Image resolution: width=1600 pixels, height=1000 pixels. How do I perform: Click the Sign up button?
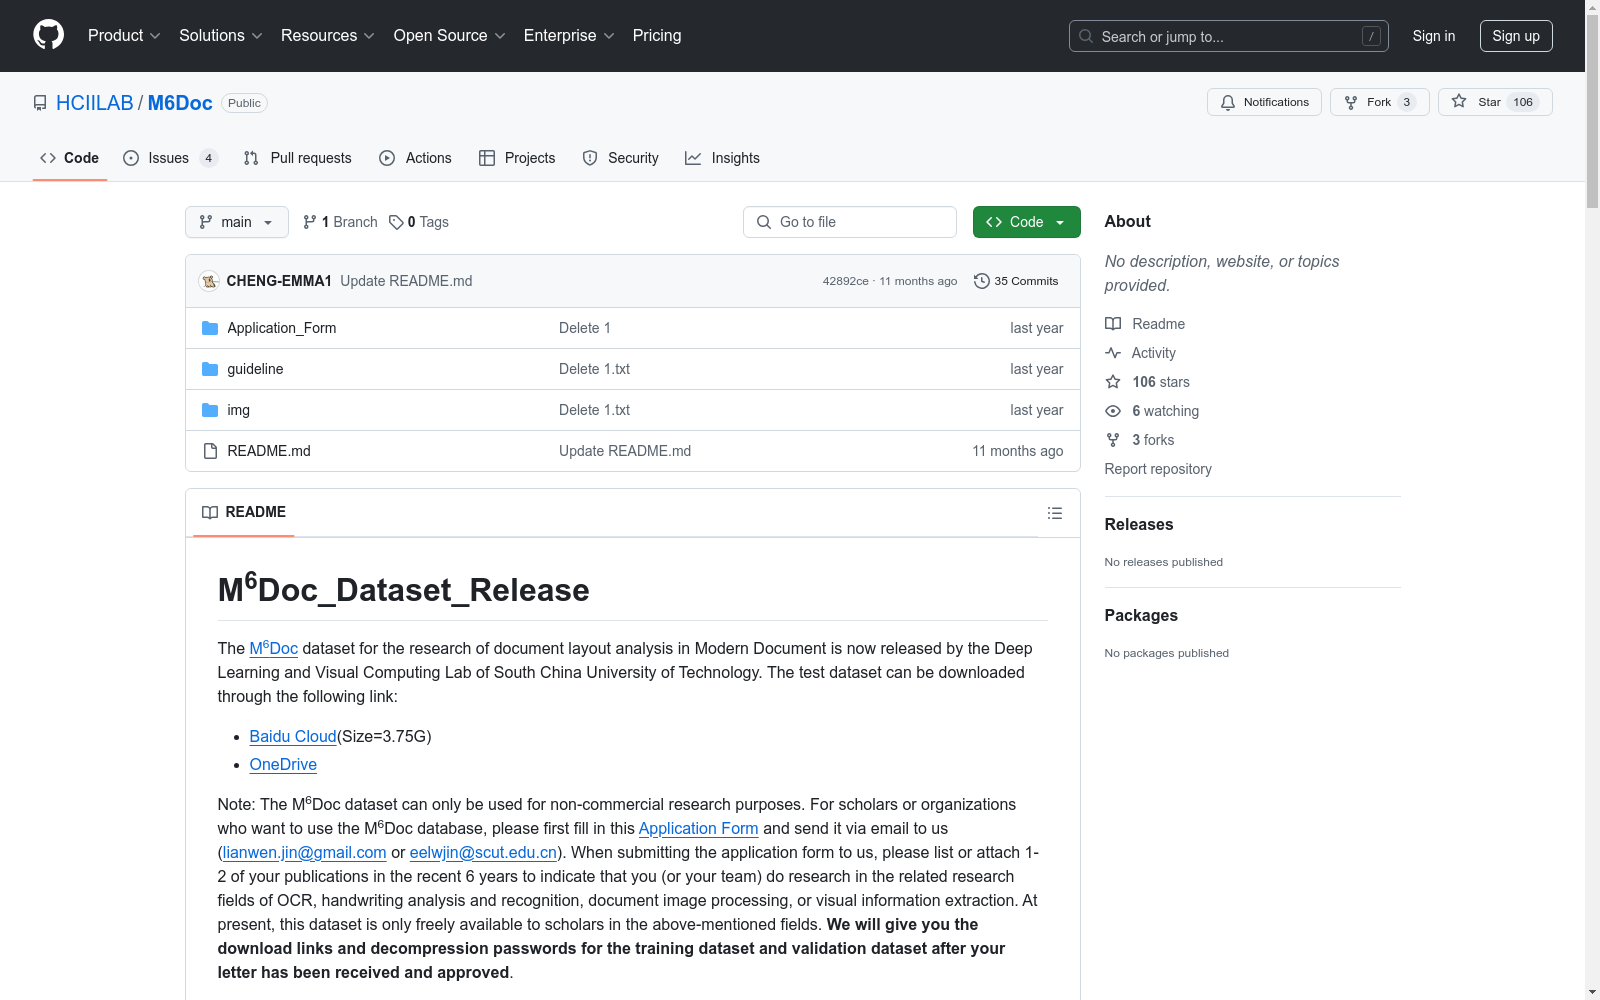click(x=1516, y=36)
